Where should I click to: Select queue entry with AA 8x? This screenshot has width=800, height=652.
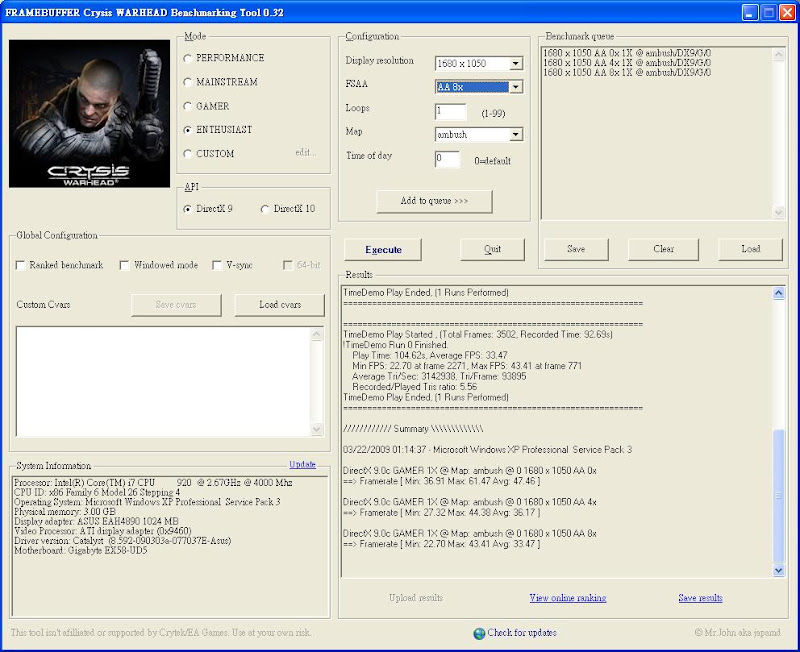coord(627,72)
